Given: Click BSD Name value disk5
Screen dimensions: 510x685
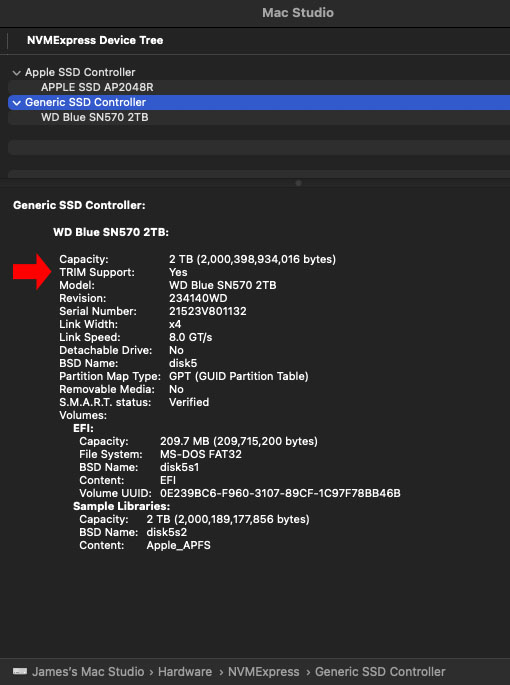Looking at the screenshot, I should [183, 363].
